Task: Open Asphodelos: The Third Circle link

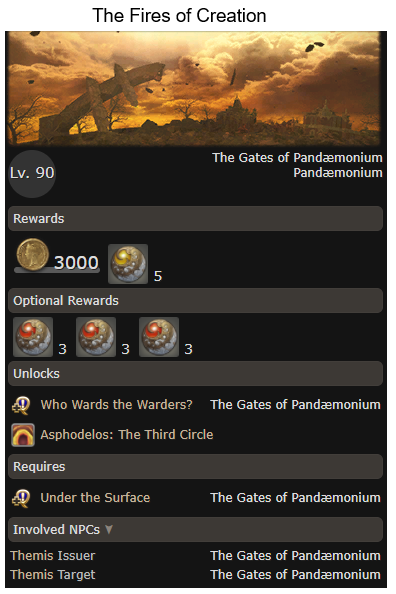Action: (127, 435)
